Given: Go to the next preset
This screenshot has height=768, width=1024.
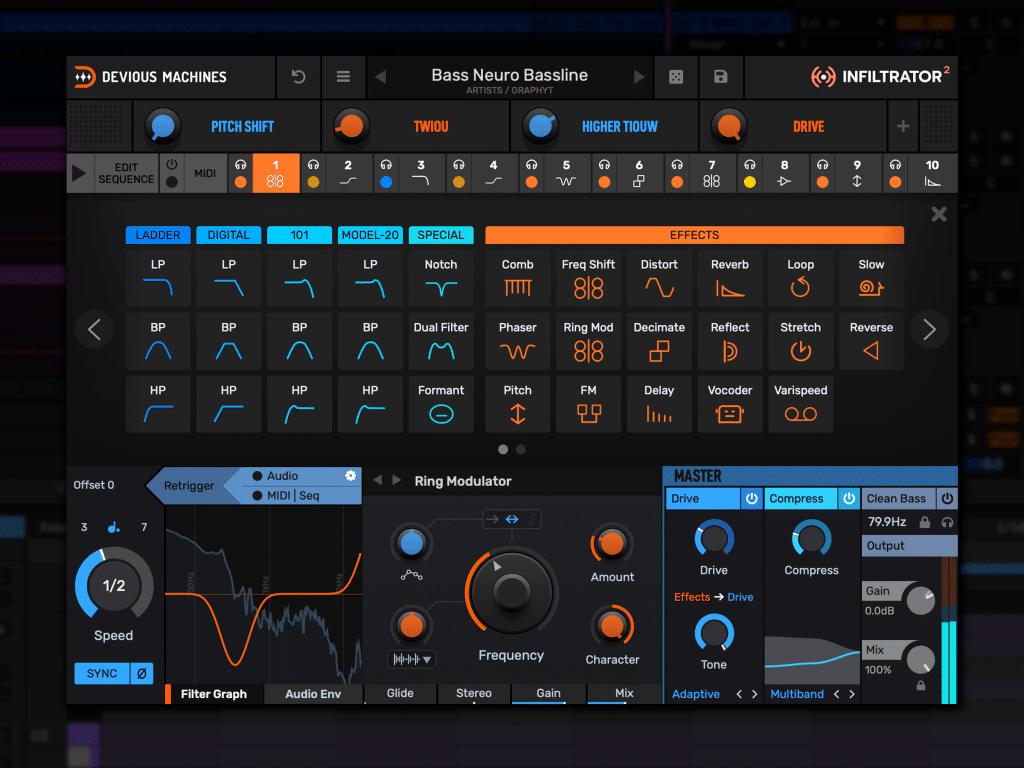Looking at the screenshot, I should coord(639,77).
